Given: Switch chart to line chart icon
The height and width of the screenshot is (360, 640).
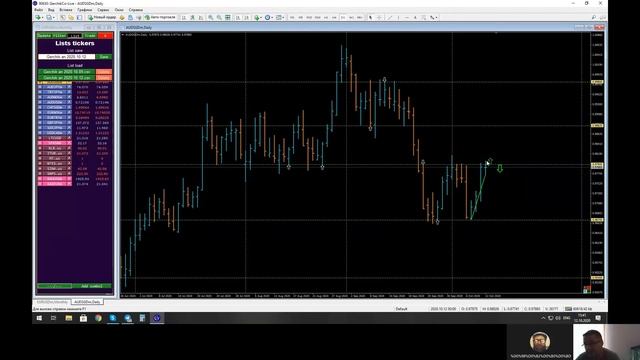Looking at the screenshot, I should tap(200, 18).
